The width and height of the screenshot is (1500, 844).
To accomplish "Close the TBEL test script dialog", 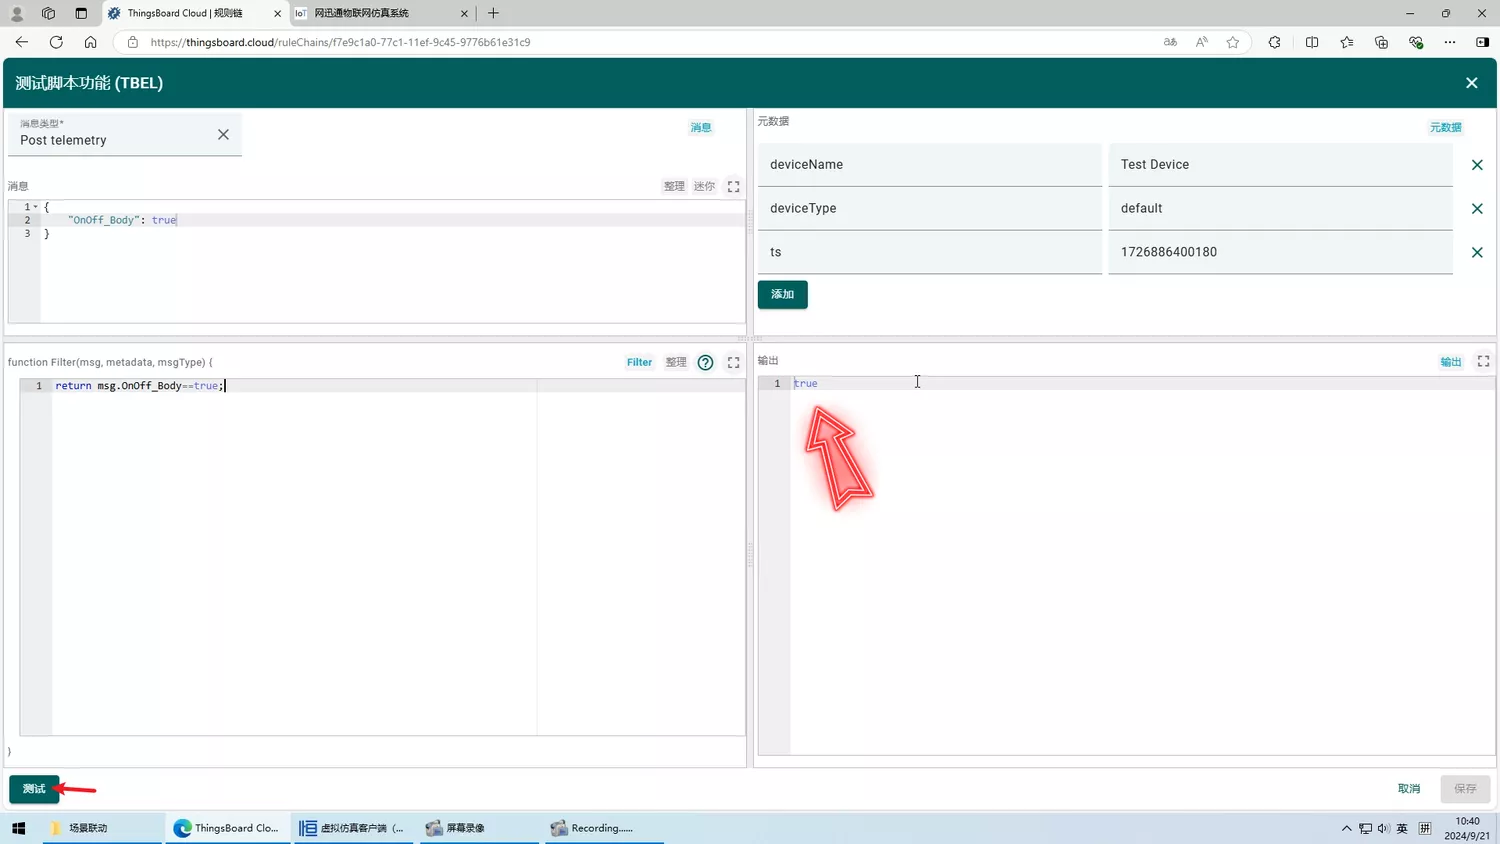I will pyautogui.click(x=1471, y=83).
